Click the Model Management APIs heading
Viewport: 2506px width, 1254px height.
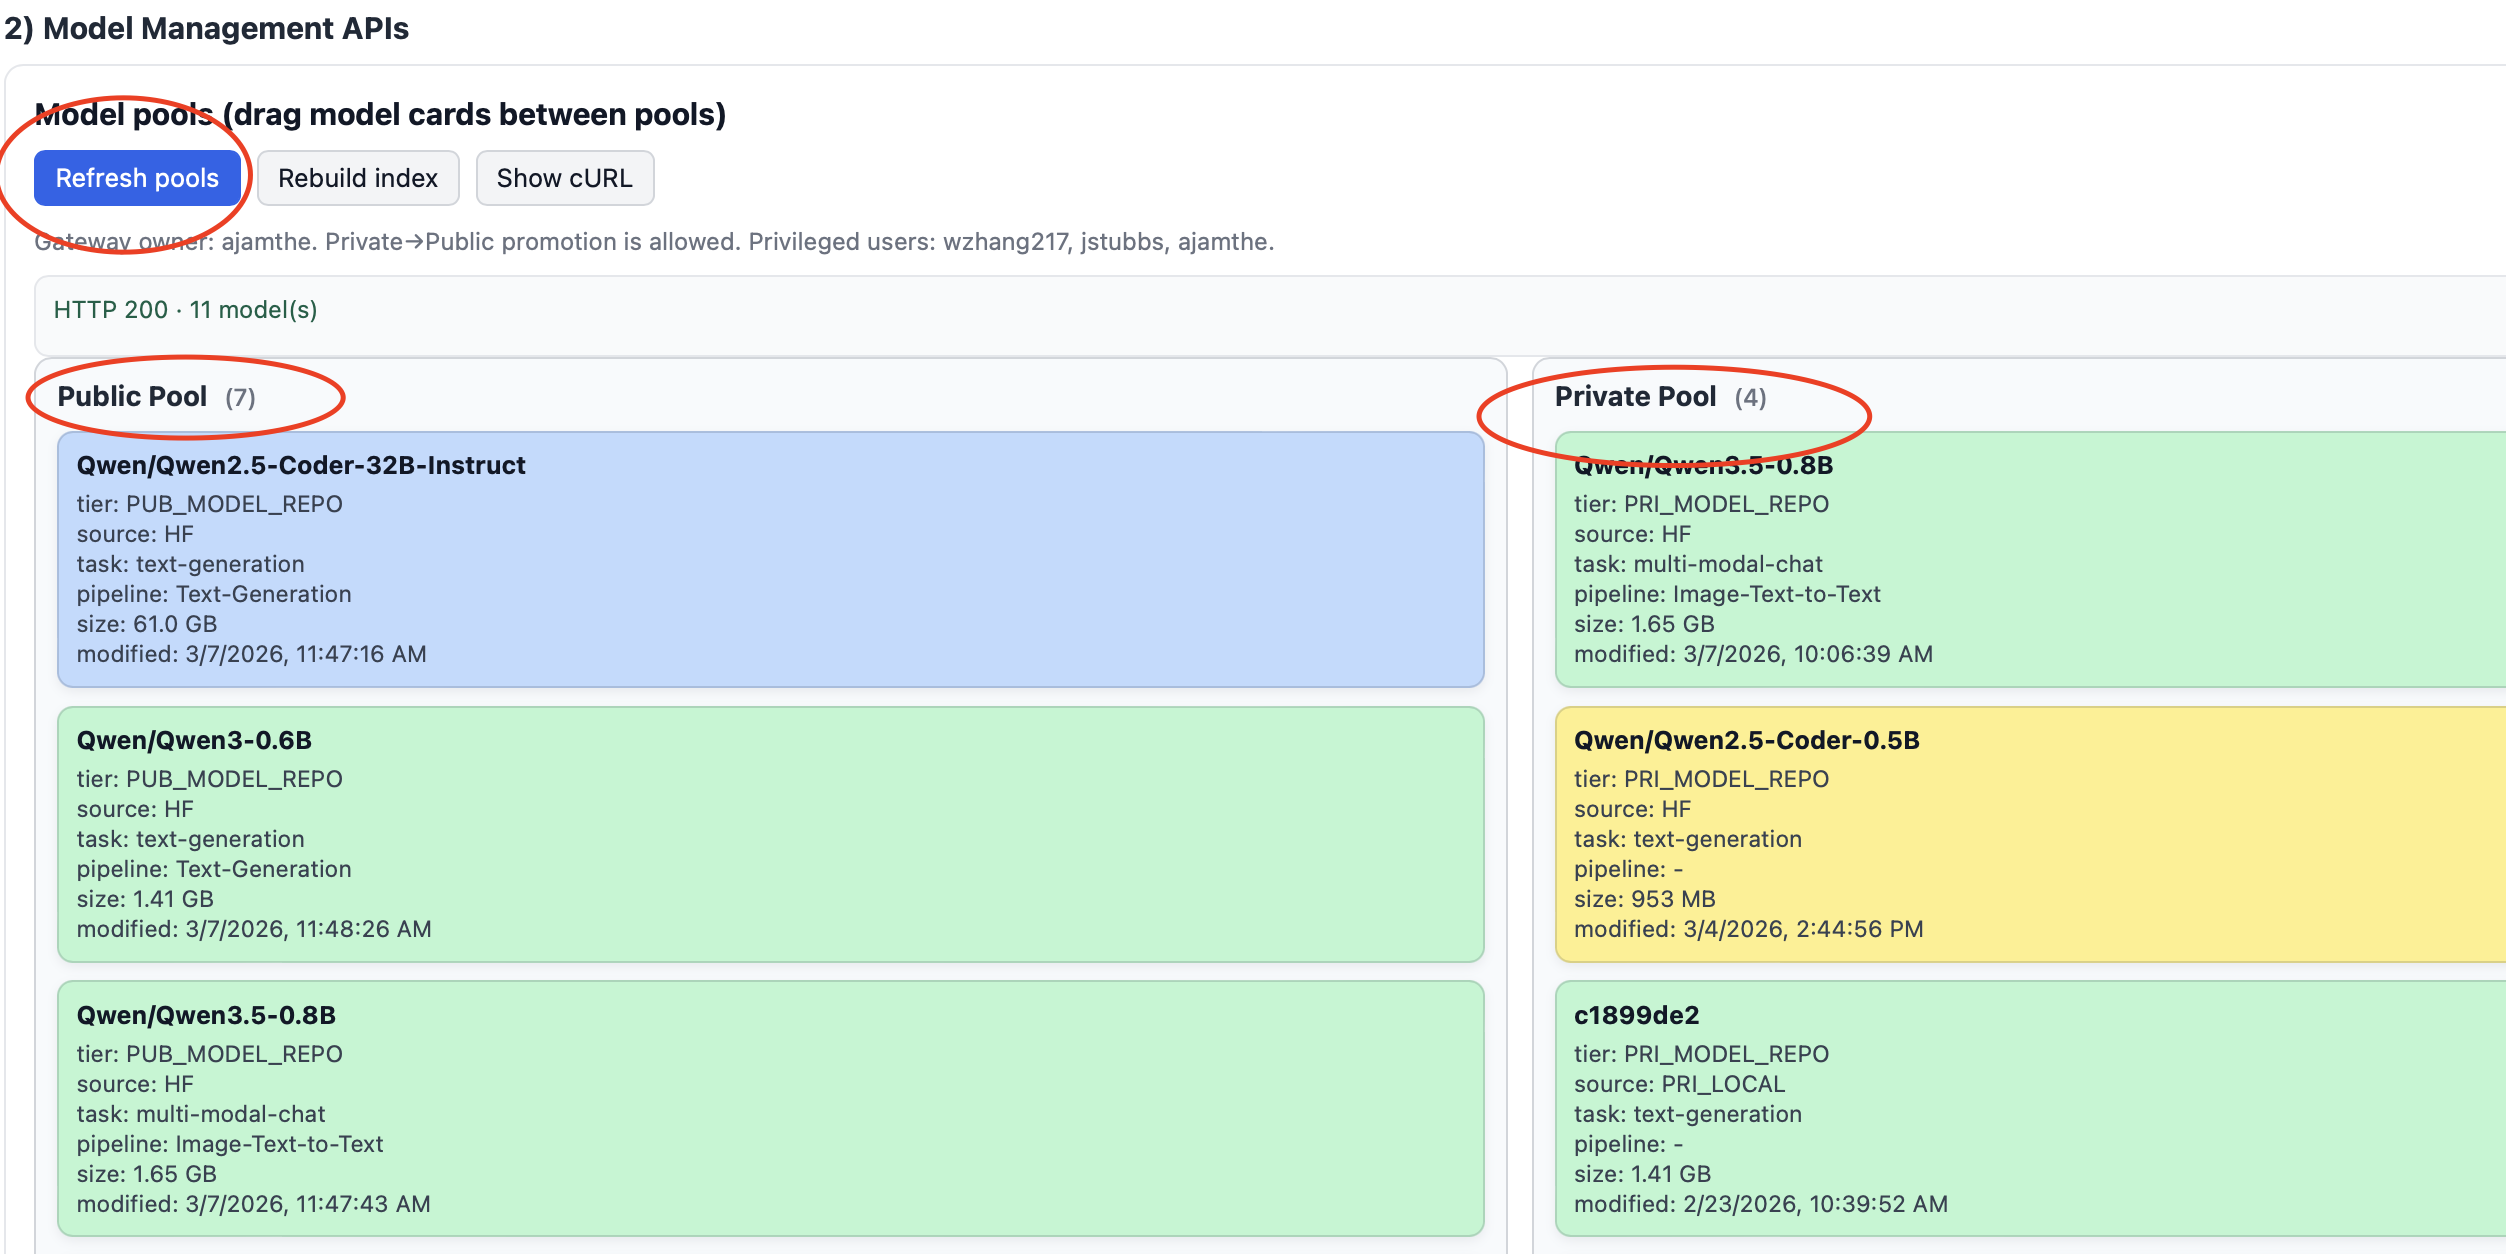pyautogui.click(x=207, y=28)
